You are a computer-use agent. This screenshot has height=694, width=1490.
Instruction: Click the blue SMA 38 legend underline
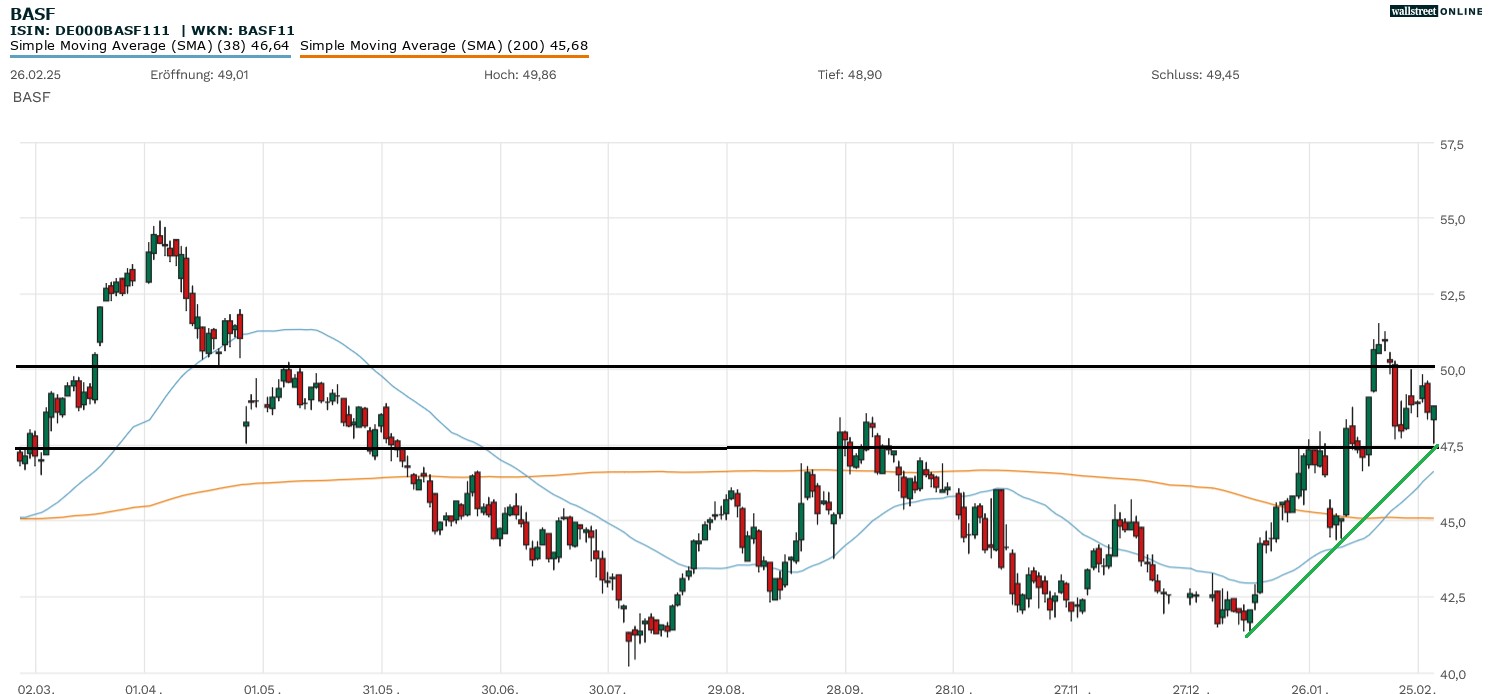150,56
